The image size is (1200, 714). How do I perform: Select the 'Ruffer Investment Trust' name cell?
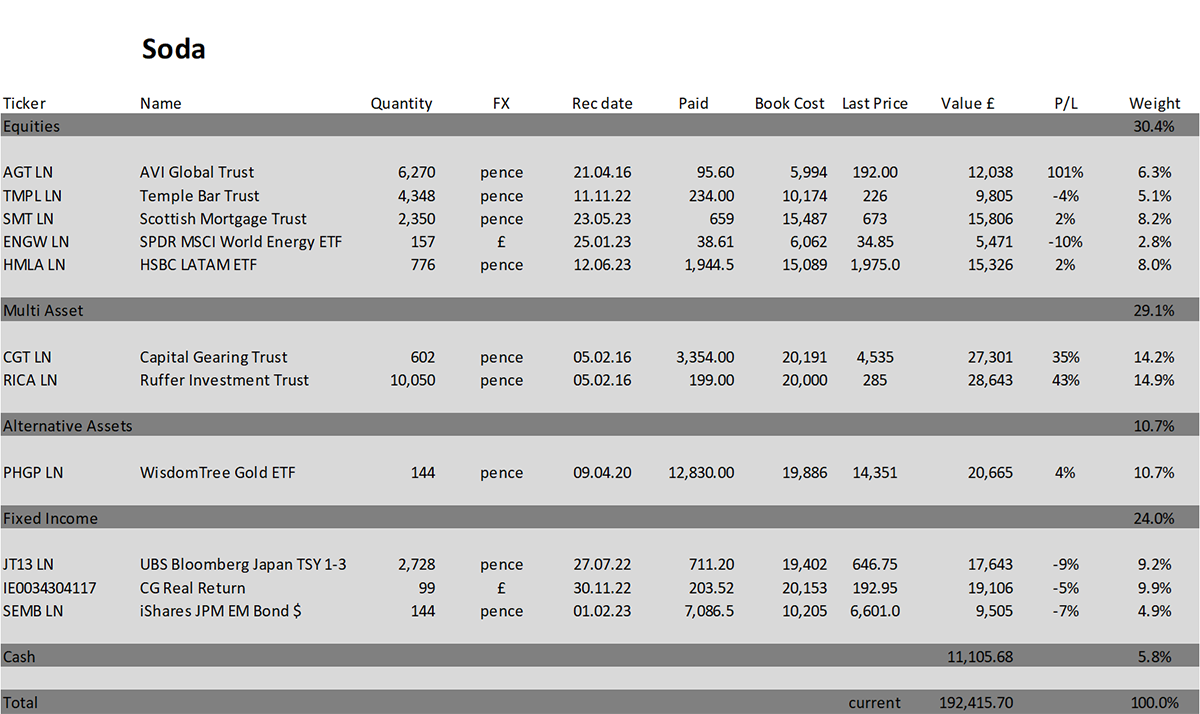pos(225,380)
